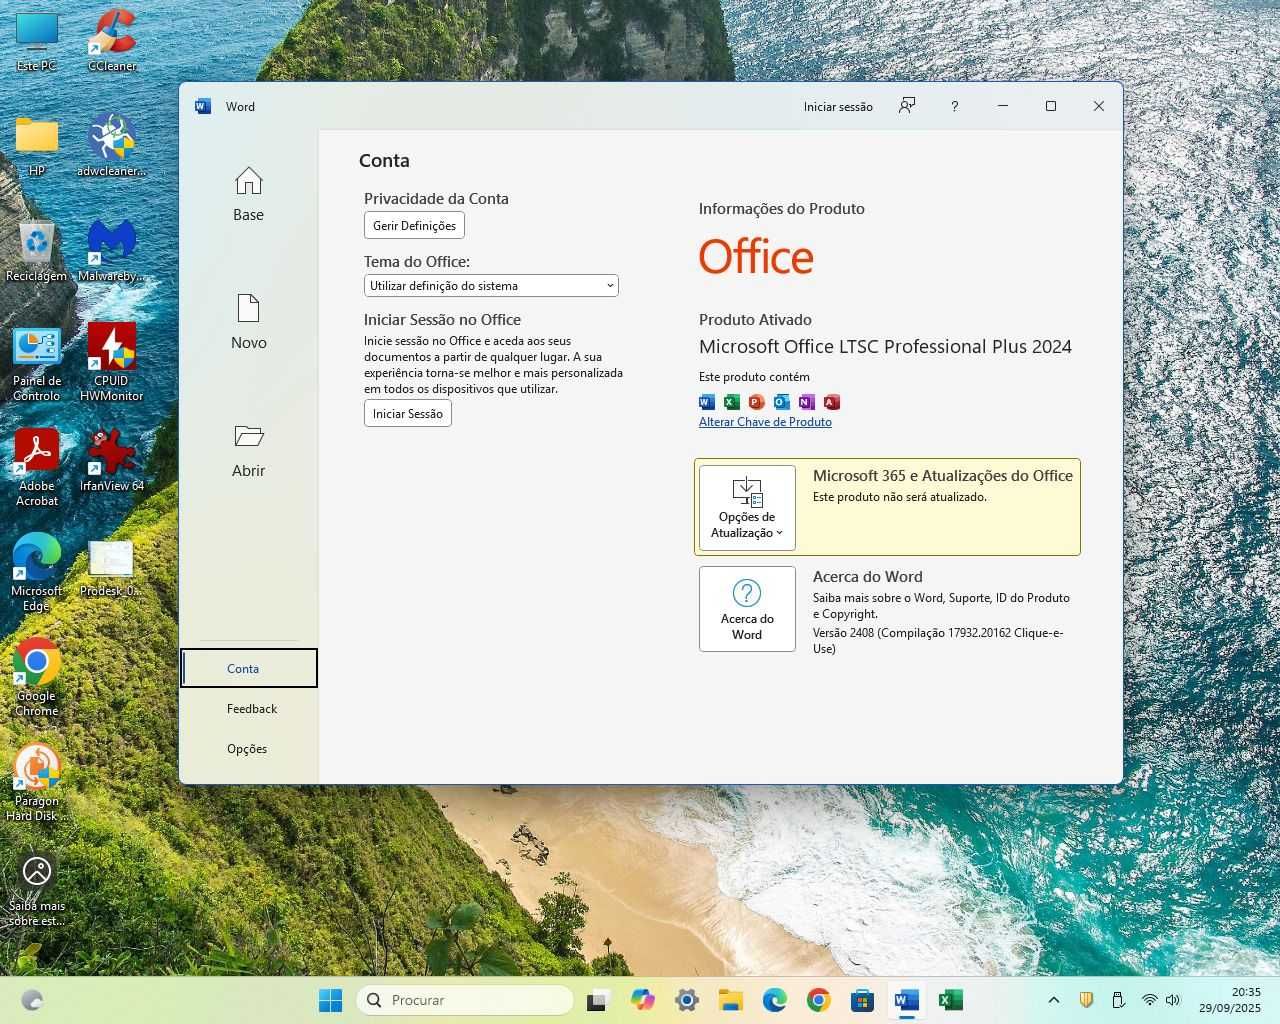Click the Este produto não será atualizado text

[900, 497]
